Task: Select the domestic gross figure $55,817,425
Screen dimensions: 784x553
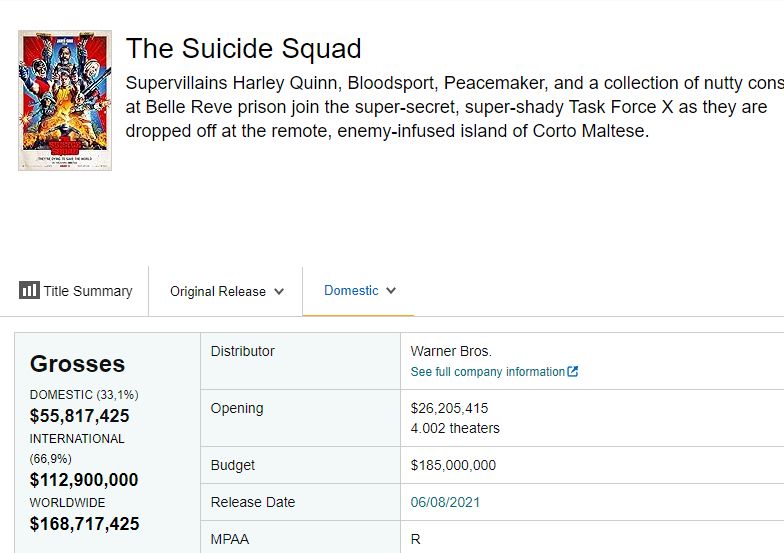Action: click(x=80, y=416)
